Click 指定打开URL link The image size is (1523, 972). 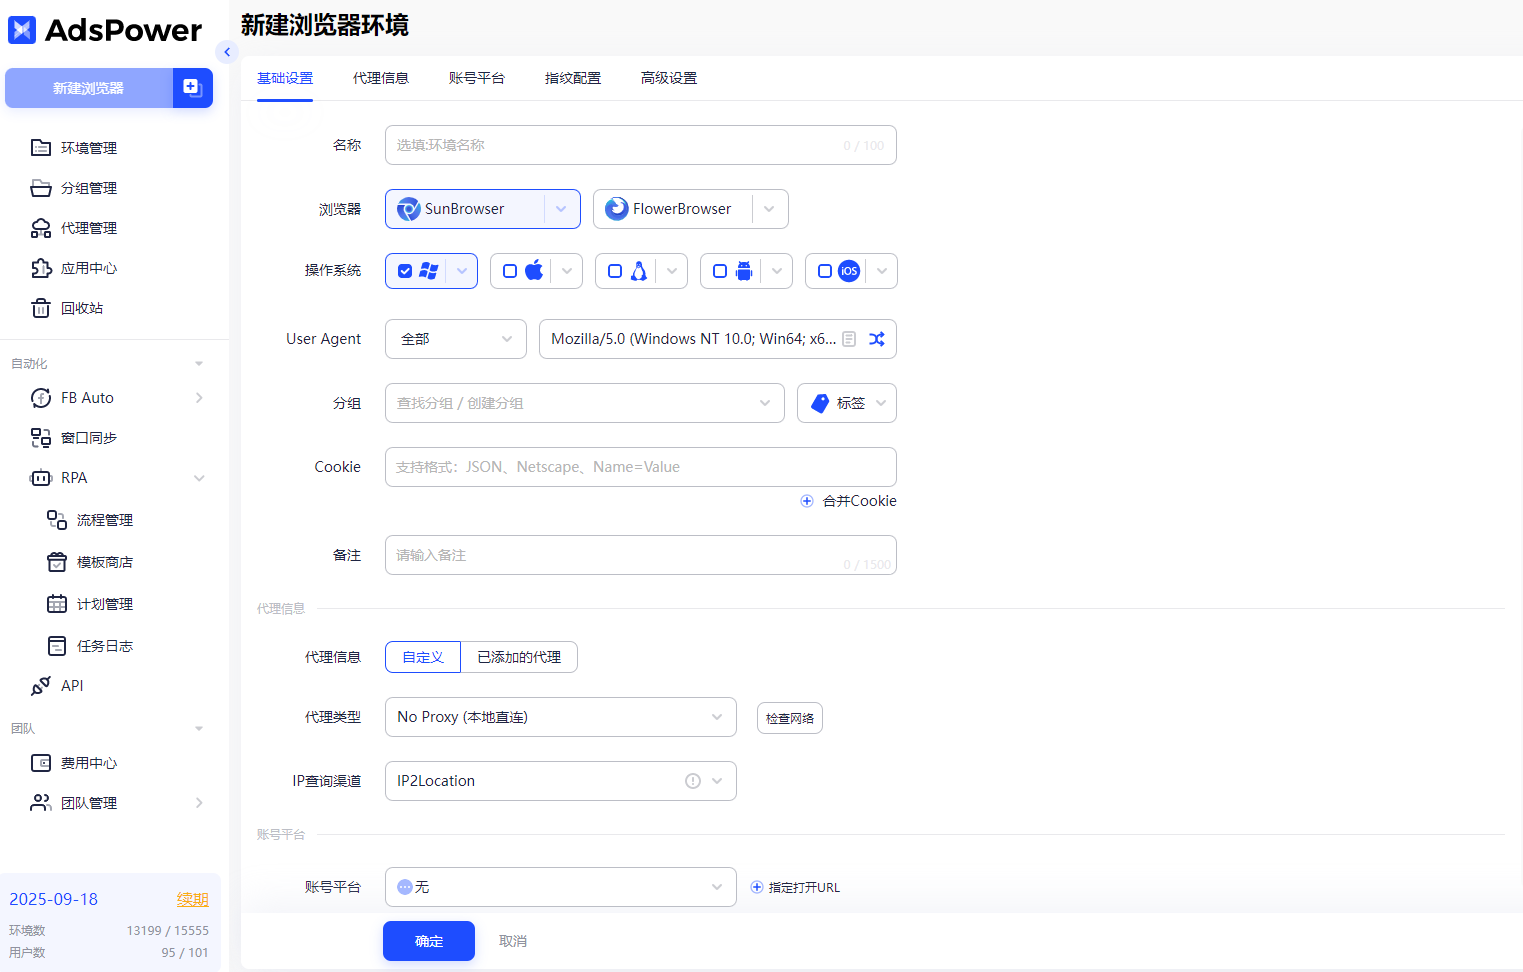pos(804,887)
